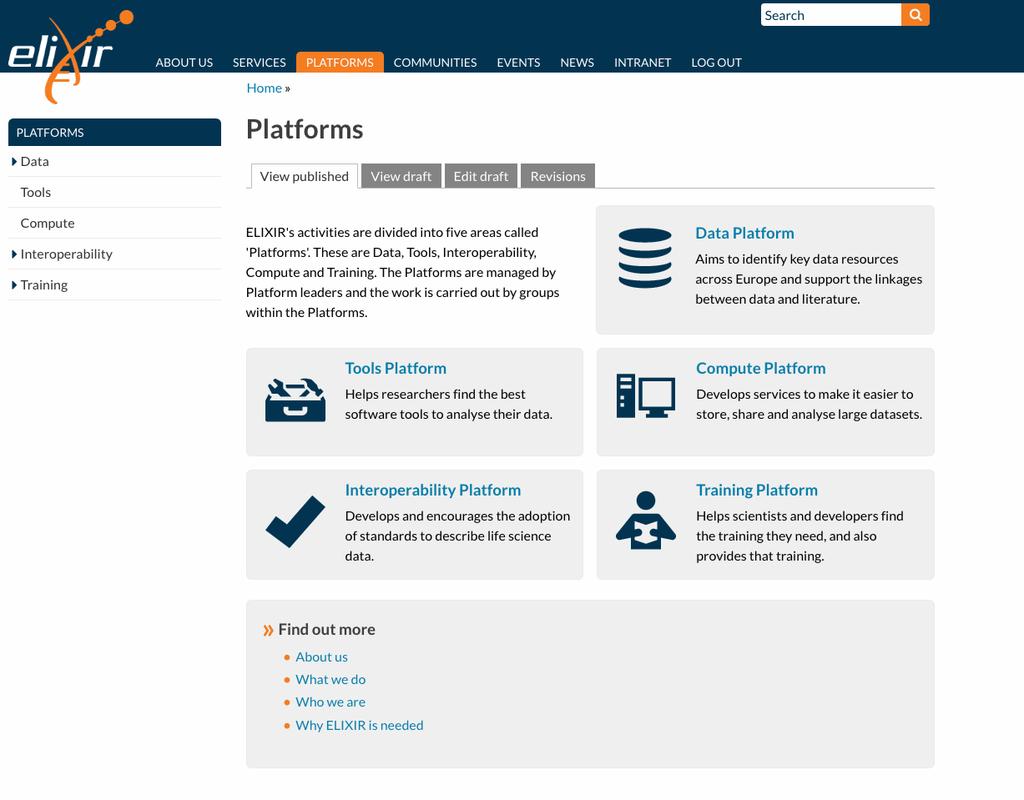Image resolution: width=1024 pixels, height=800 pixels.
Task: Follow the Why ELIXIR is needed link
Action: coord(359,726)
